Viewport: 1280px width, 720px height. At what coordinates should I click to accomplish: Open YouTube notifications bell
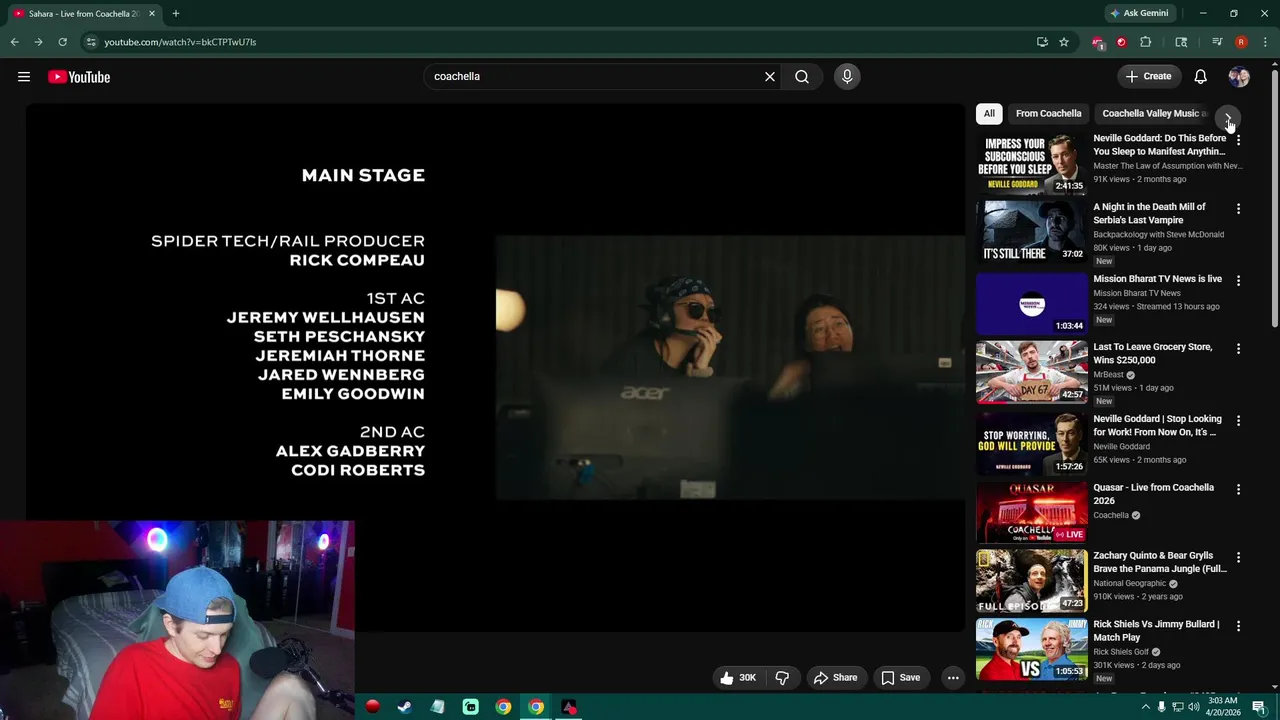(x=1201, y=77)
